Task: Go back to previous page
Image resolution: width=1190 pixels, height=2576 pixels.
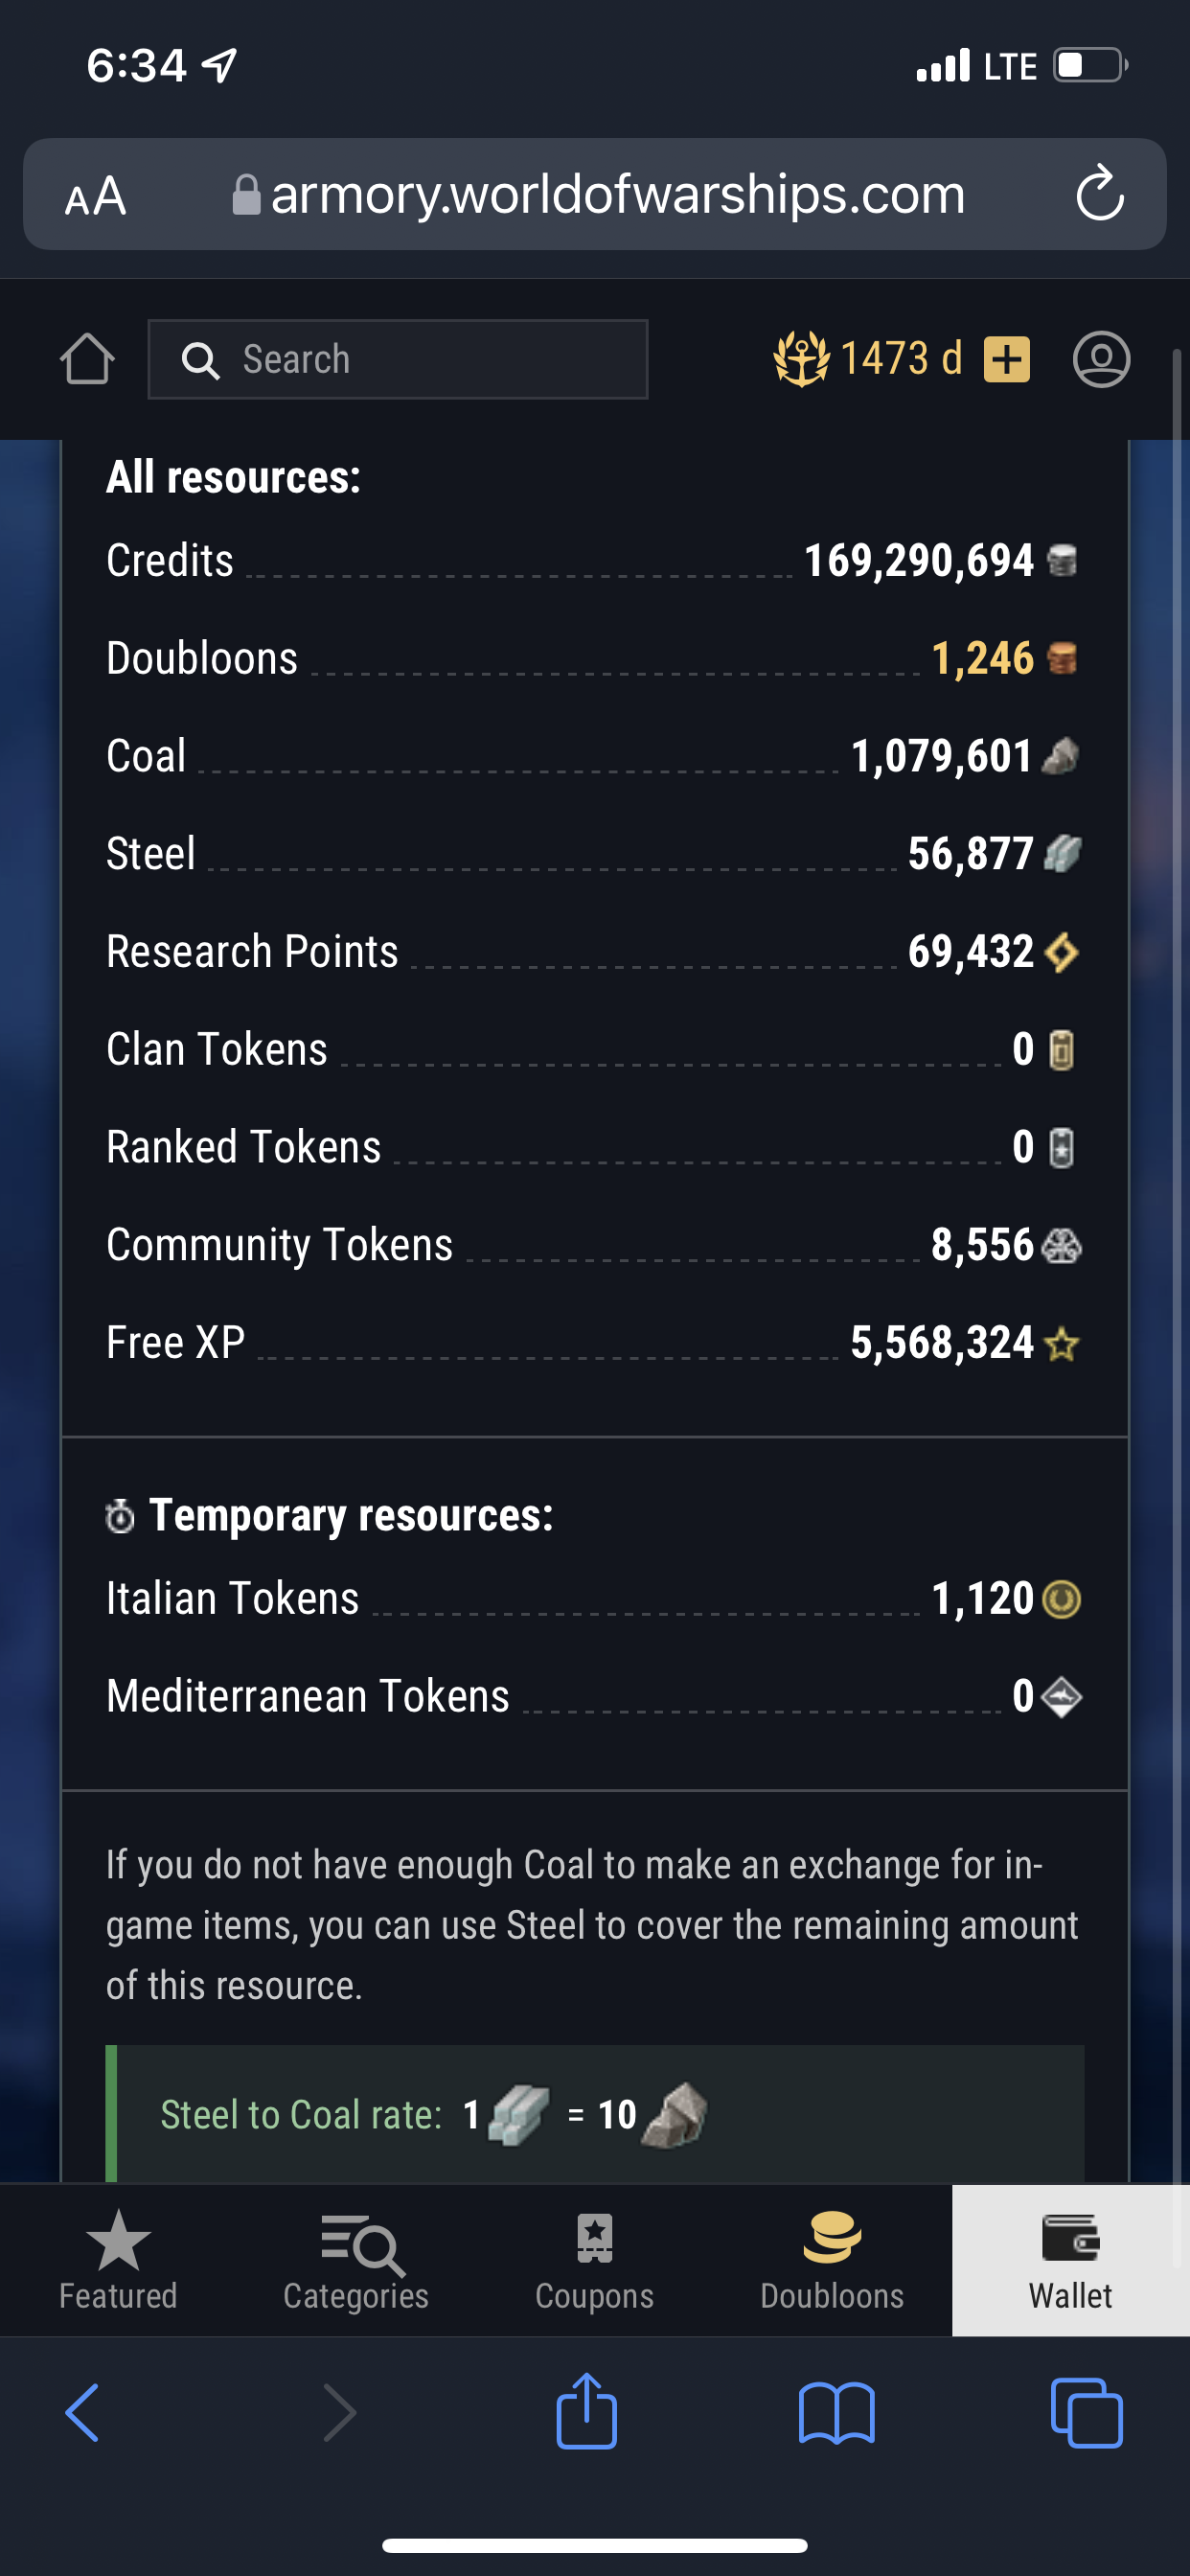Action: tap(83, 2412)
